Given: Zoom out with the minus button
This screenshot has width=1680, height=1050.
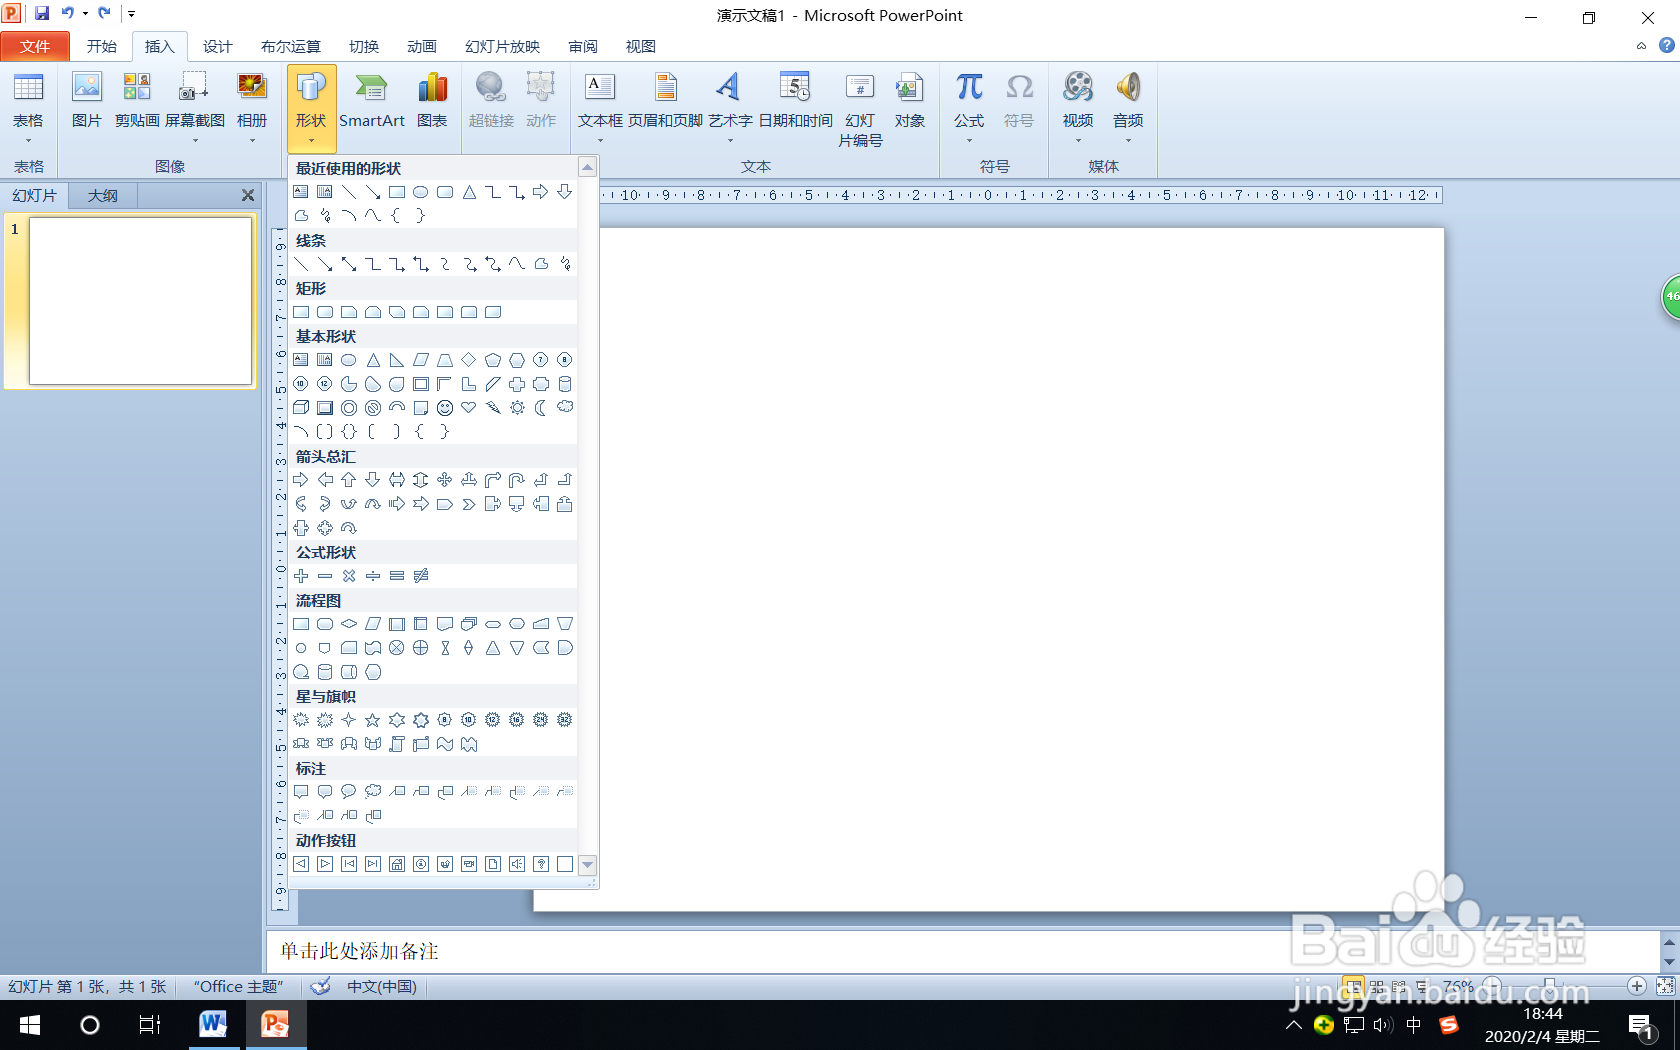Looking at the screenshot, I should tap(1492, 986).
